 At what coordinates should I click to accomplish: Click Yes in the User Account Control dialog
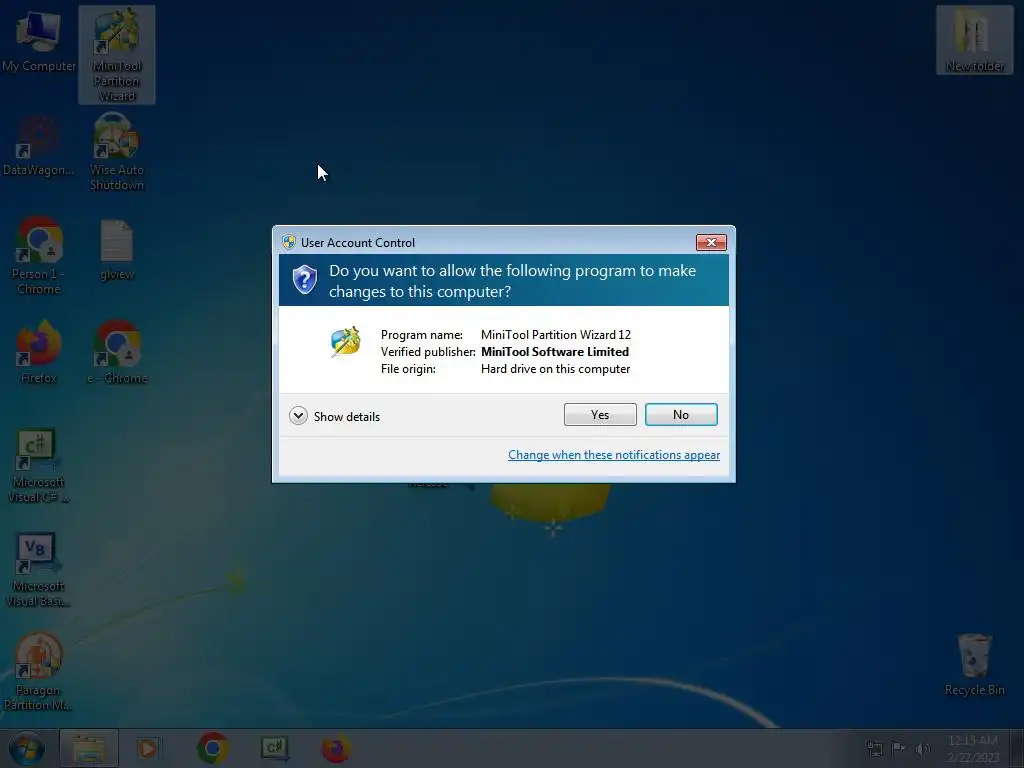[600, 415]
